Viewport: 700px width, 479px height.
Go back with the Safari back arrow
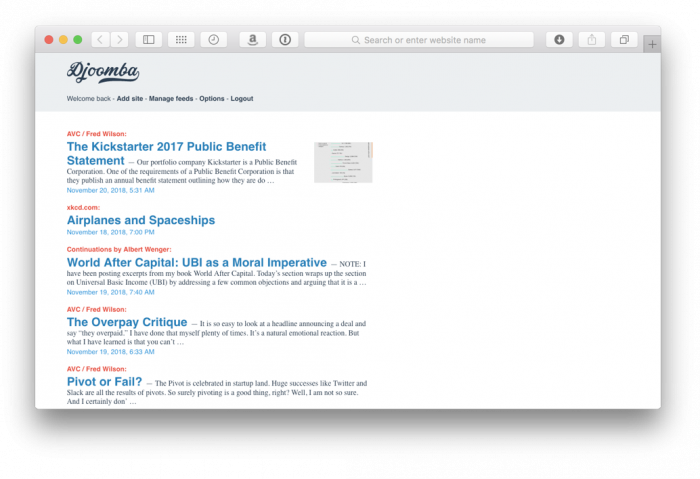[100, 40]
